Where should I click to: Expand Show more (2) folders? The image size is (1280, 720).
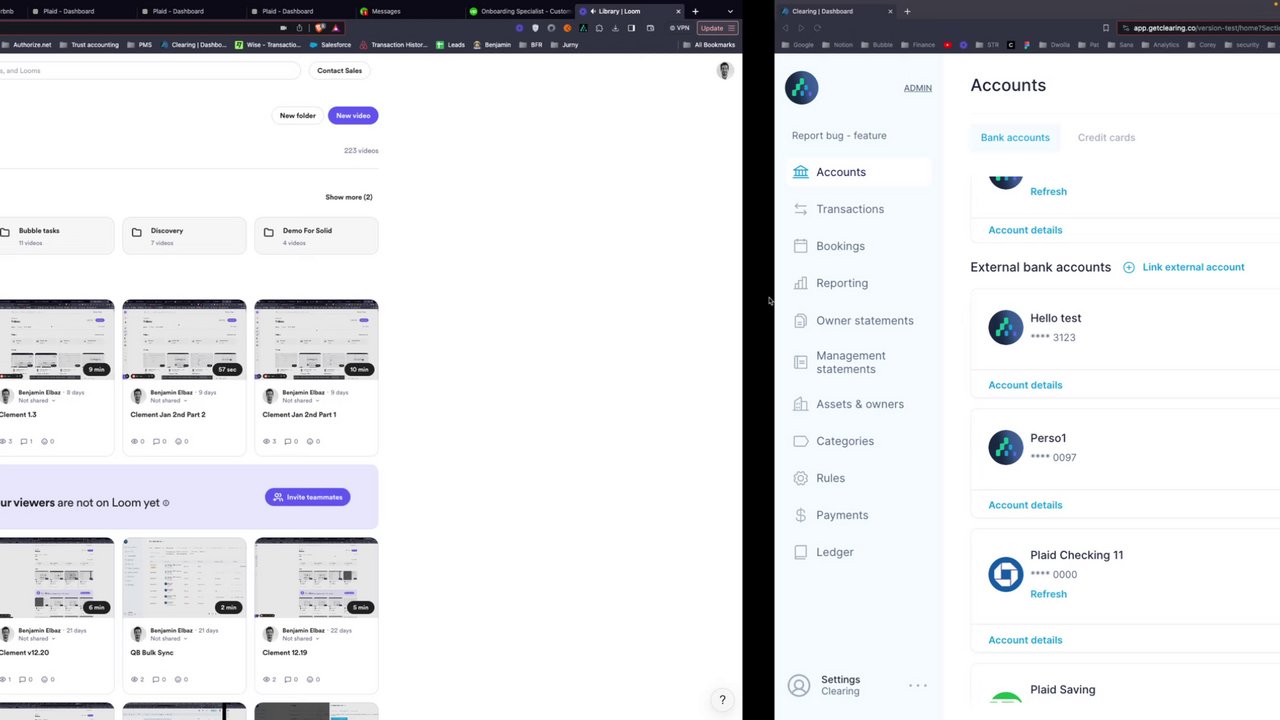[348, 197]
